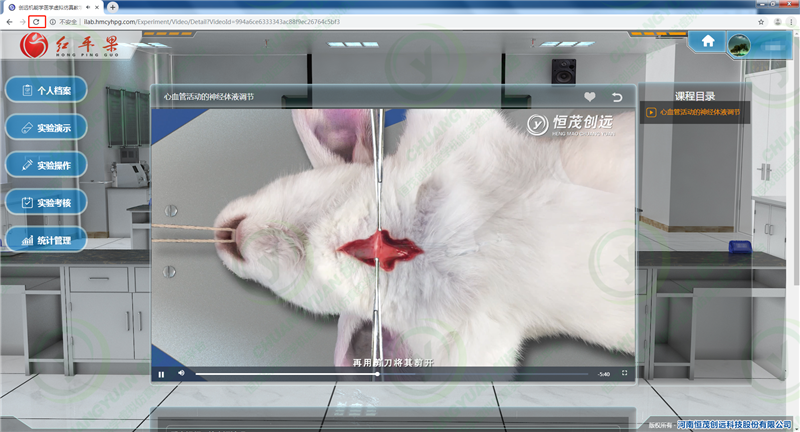Open 个人档案 from the sidebar
Screen dimensions: 800x432
pyautogui.click(x=46, y=90)
